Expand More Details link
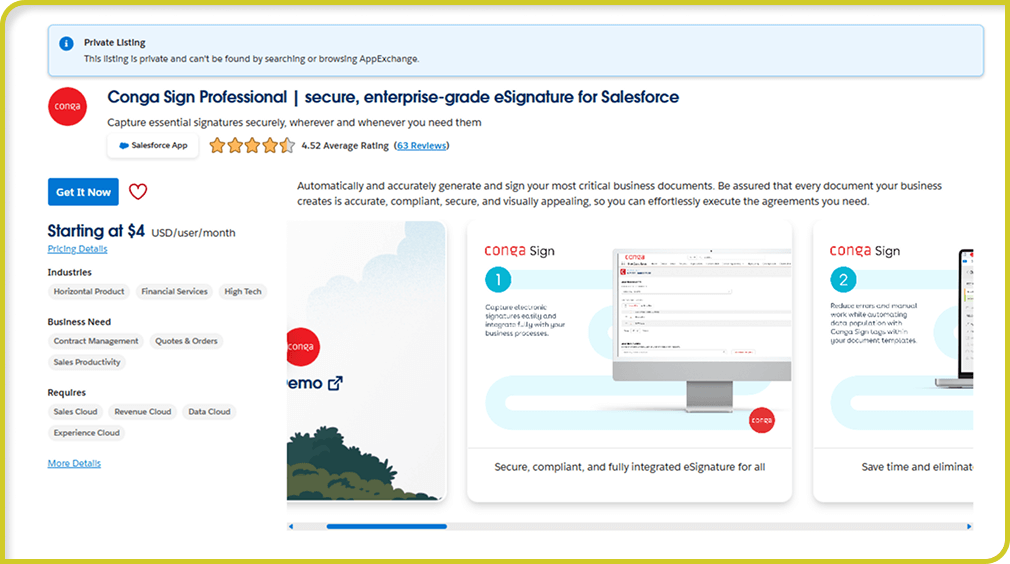 [74, 464]
